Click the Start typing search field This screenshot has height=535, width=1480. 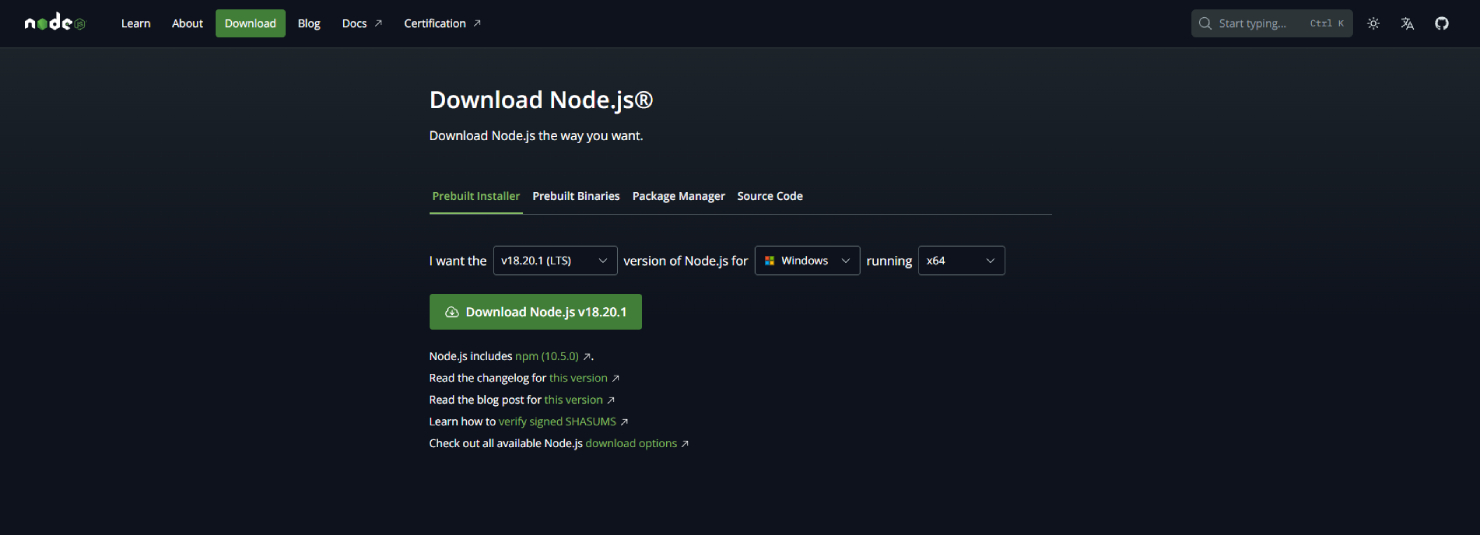point(1260,23)
